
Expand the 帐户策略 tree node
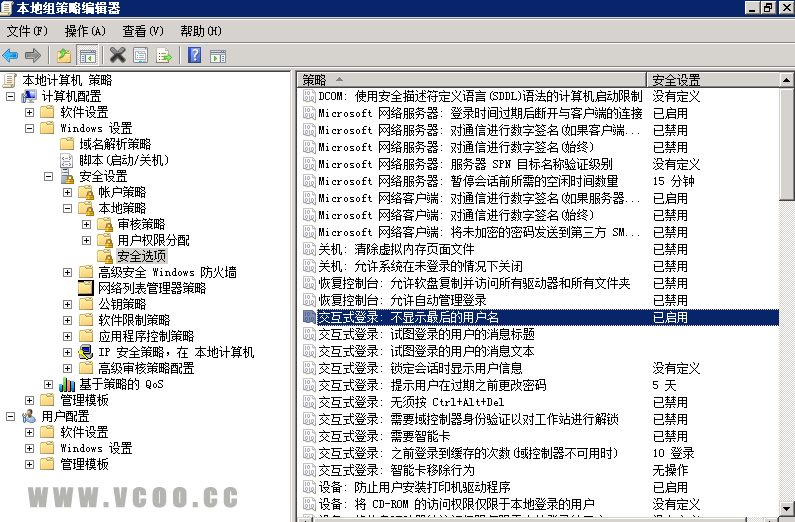click(67, 192)
